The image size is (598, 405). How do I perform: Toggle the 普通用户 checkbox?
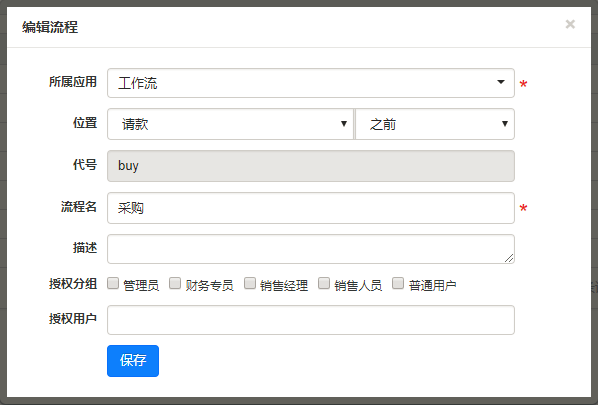point(398,283)
